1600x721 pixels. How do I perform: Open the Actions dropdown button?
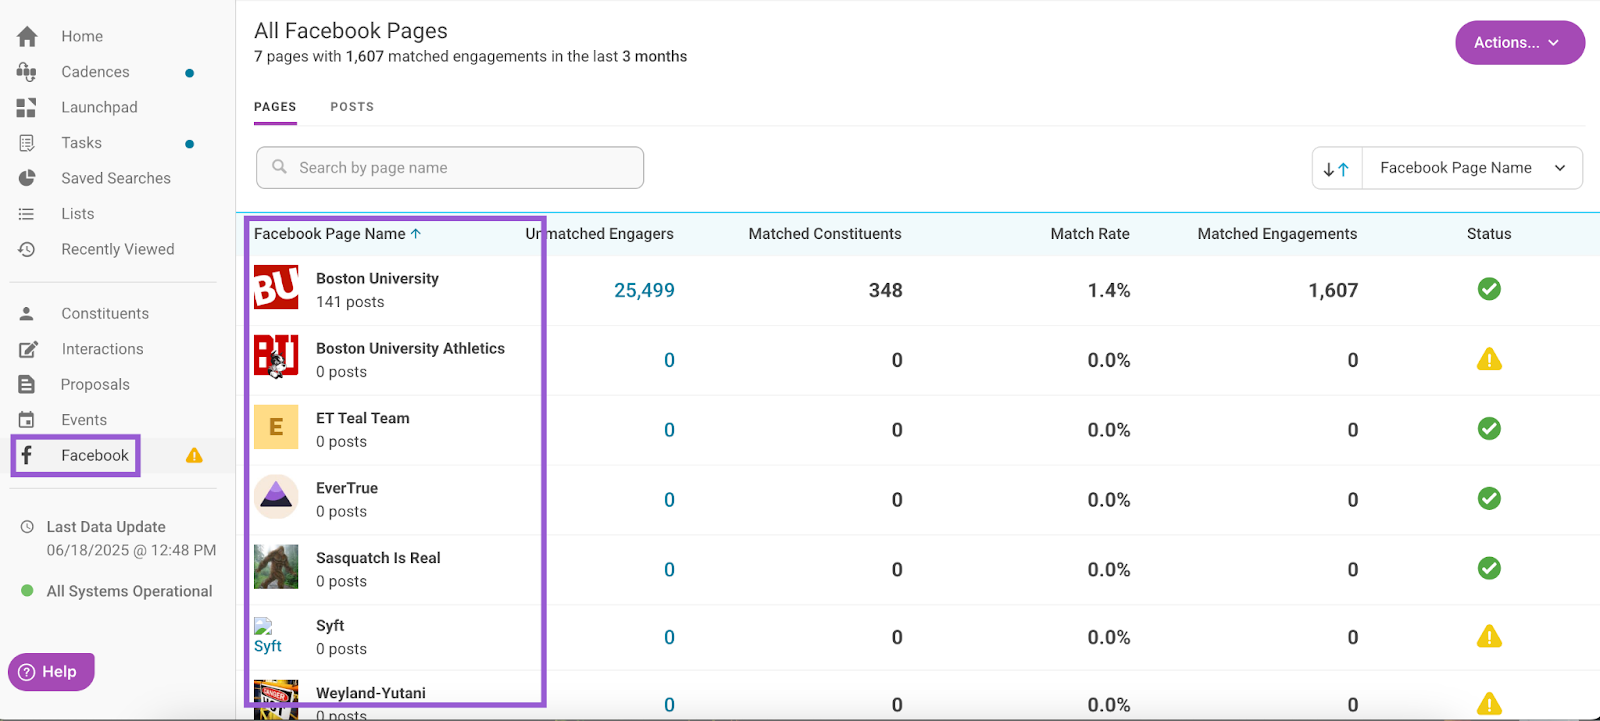[x=1519, y=43]
